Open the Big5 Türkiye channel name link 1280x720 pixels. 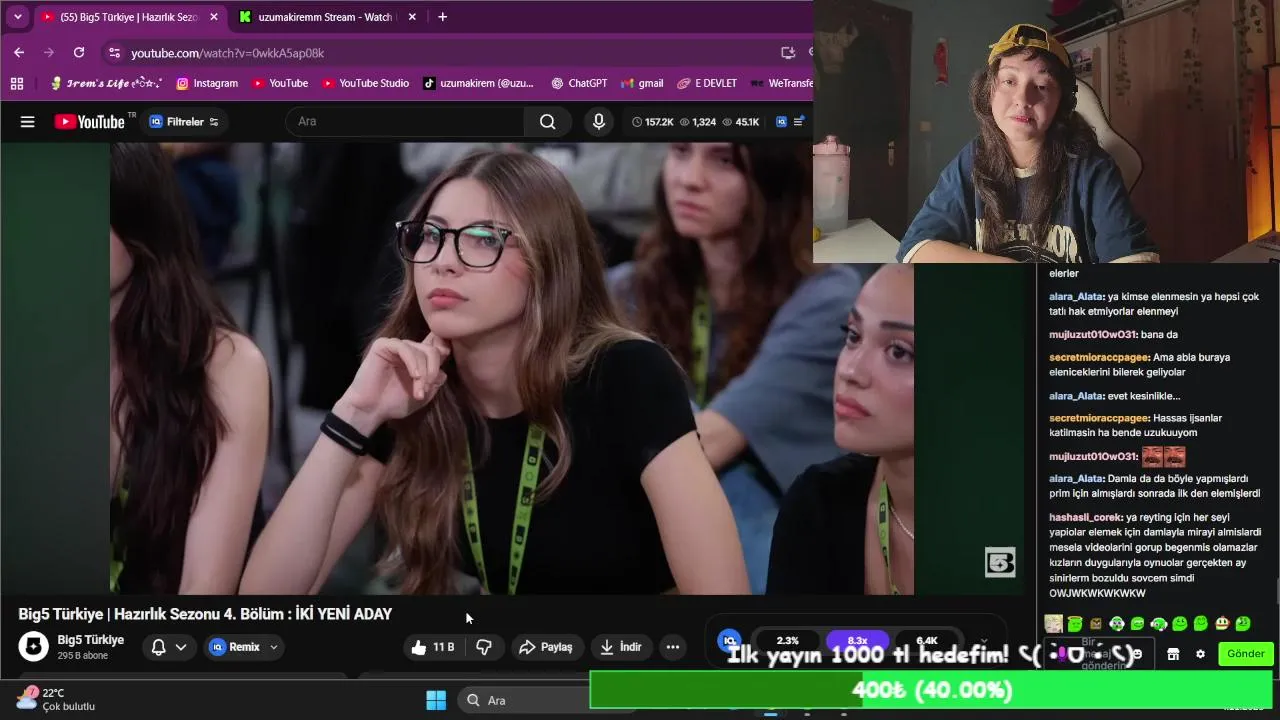click(91, 640)
